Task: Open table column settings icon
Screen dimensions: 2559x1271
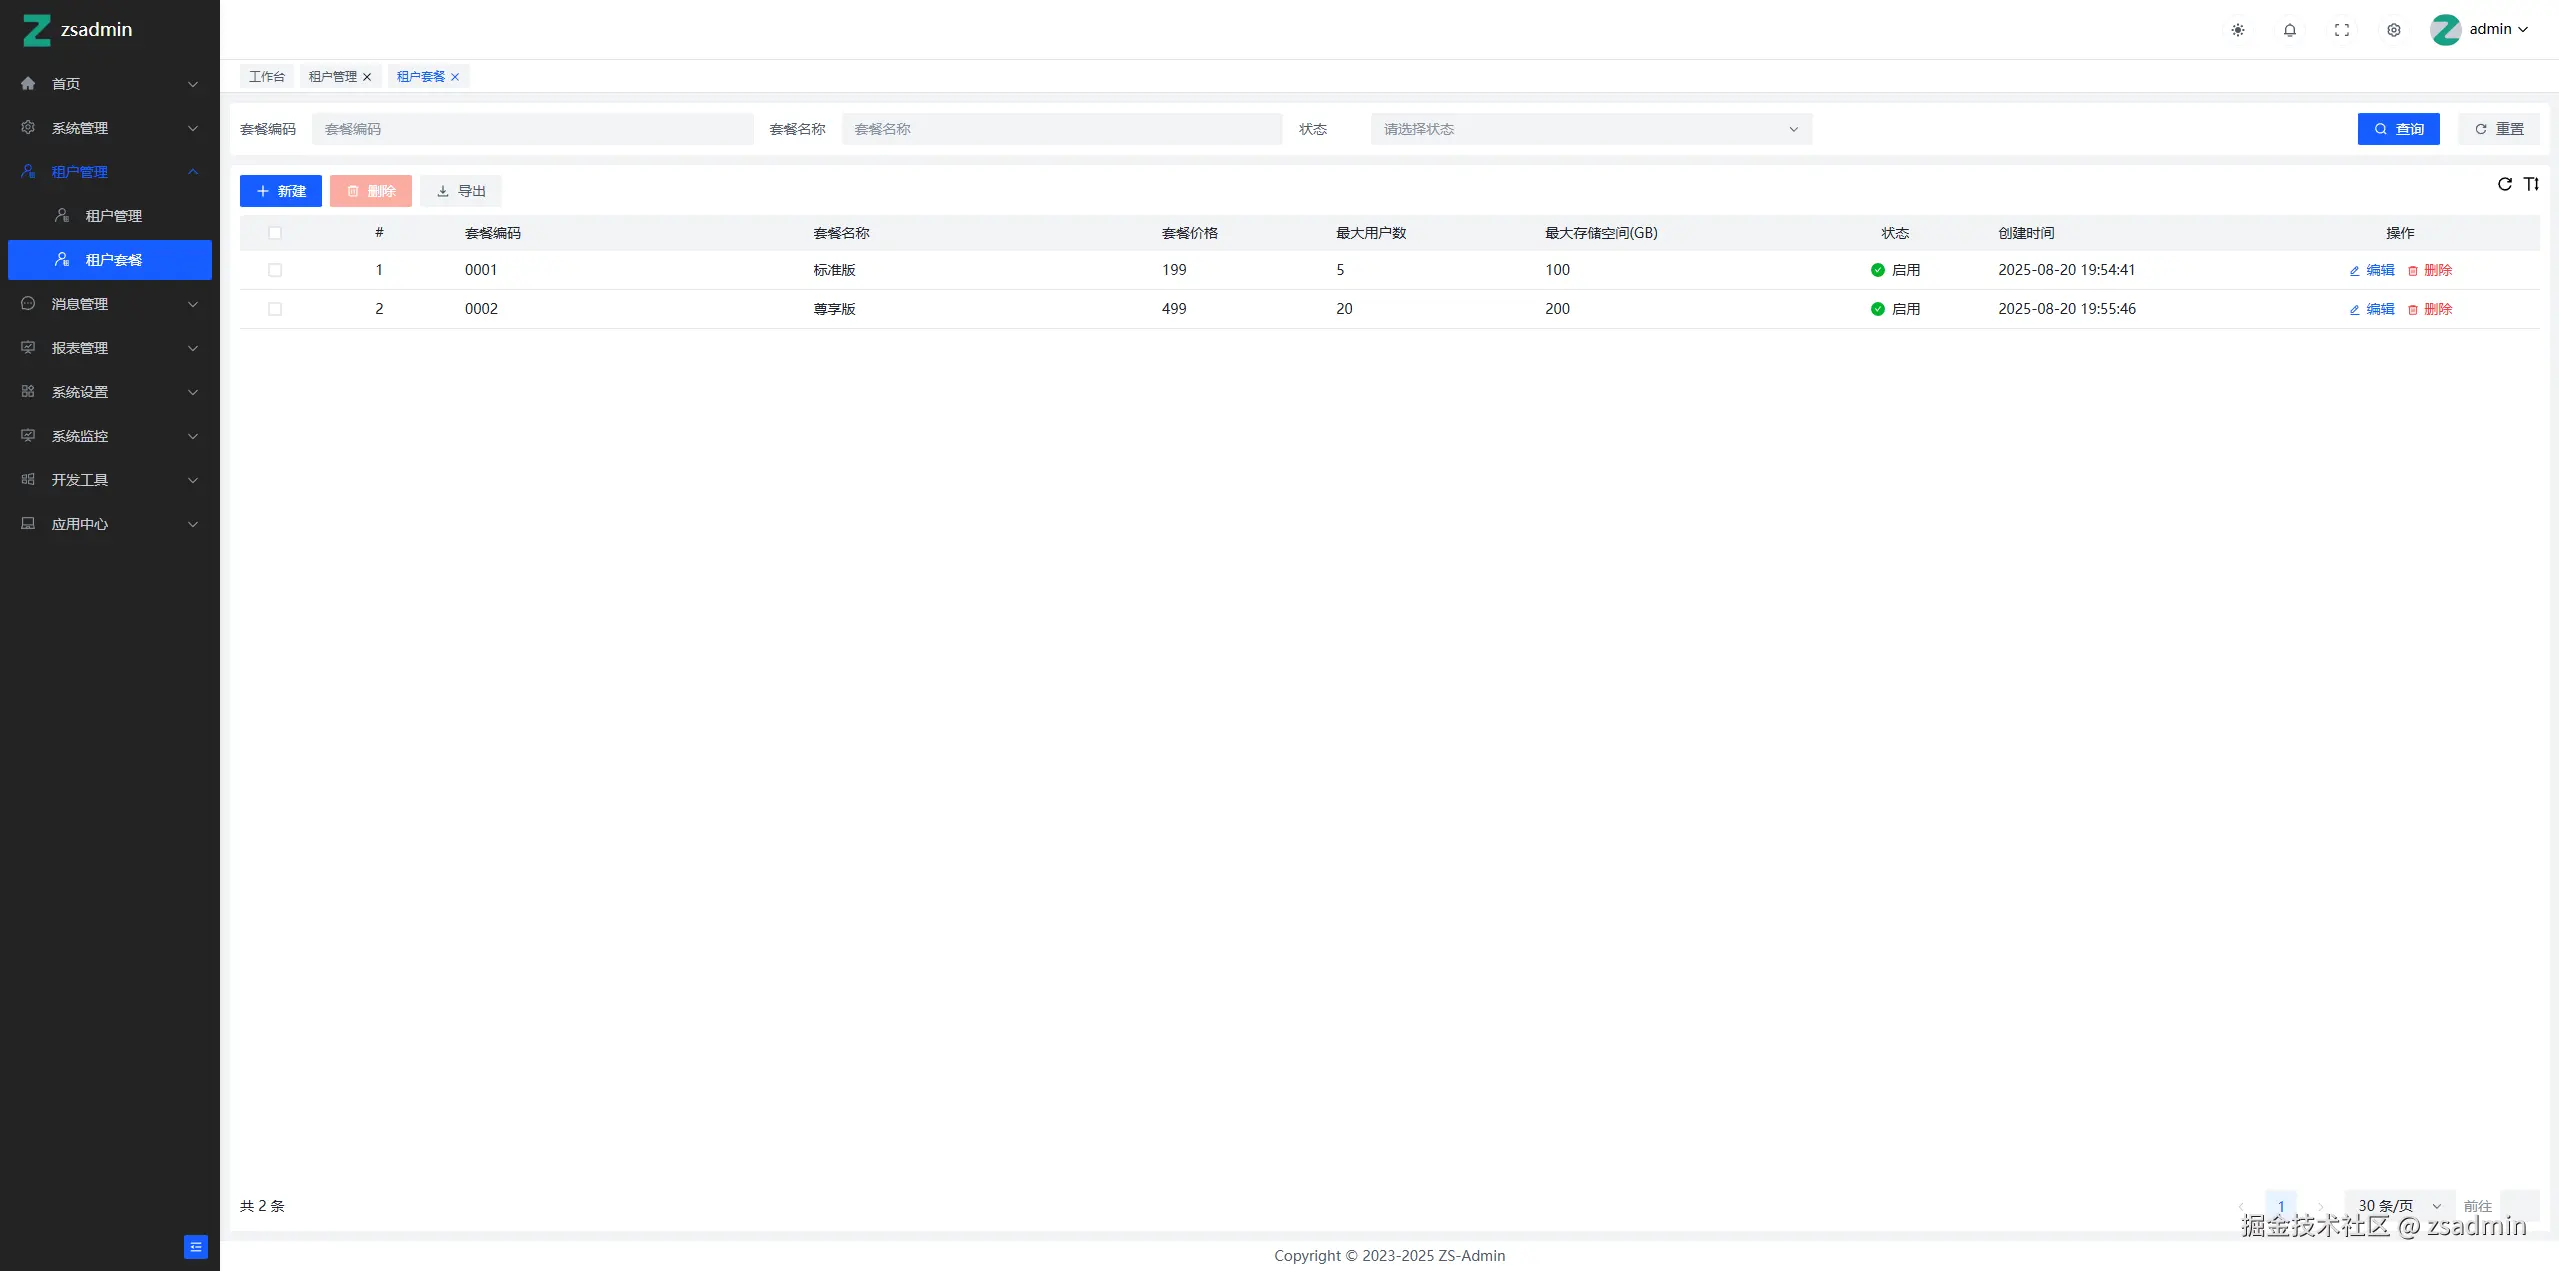Action: tap(2531, 184)
